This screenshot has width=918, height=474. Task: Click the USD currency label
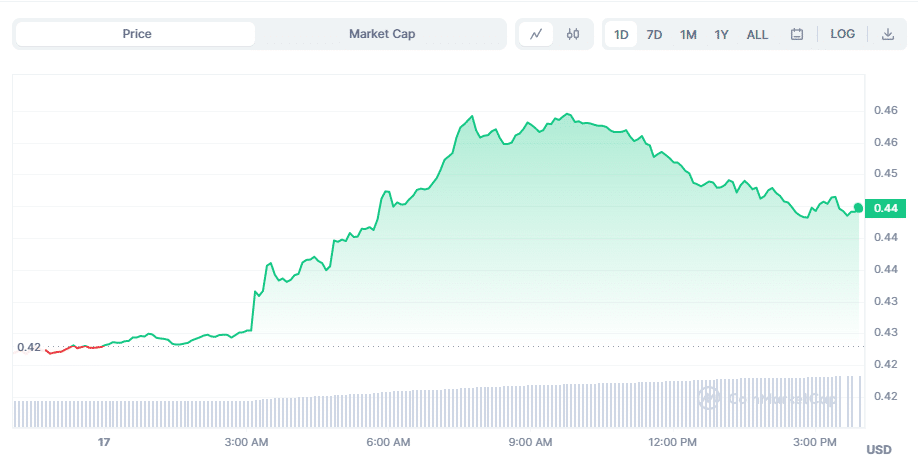click(x=879, y=449)
